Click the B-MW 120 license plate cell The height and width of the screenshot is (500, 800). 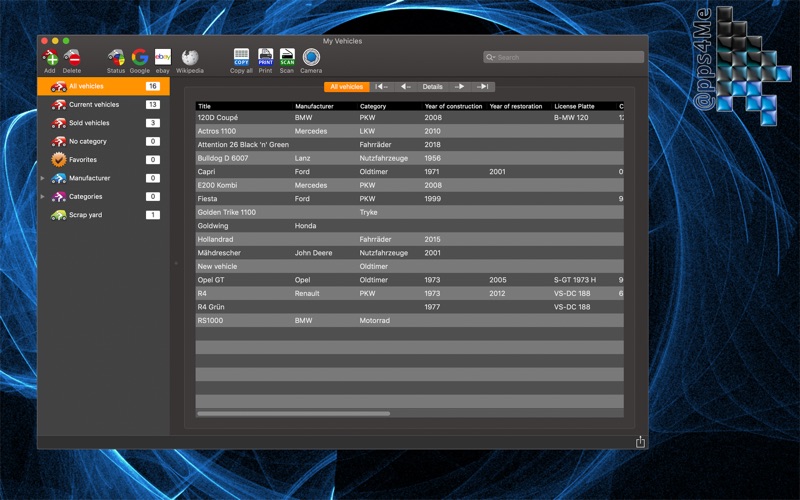[x=571, y=117]
